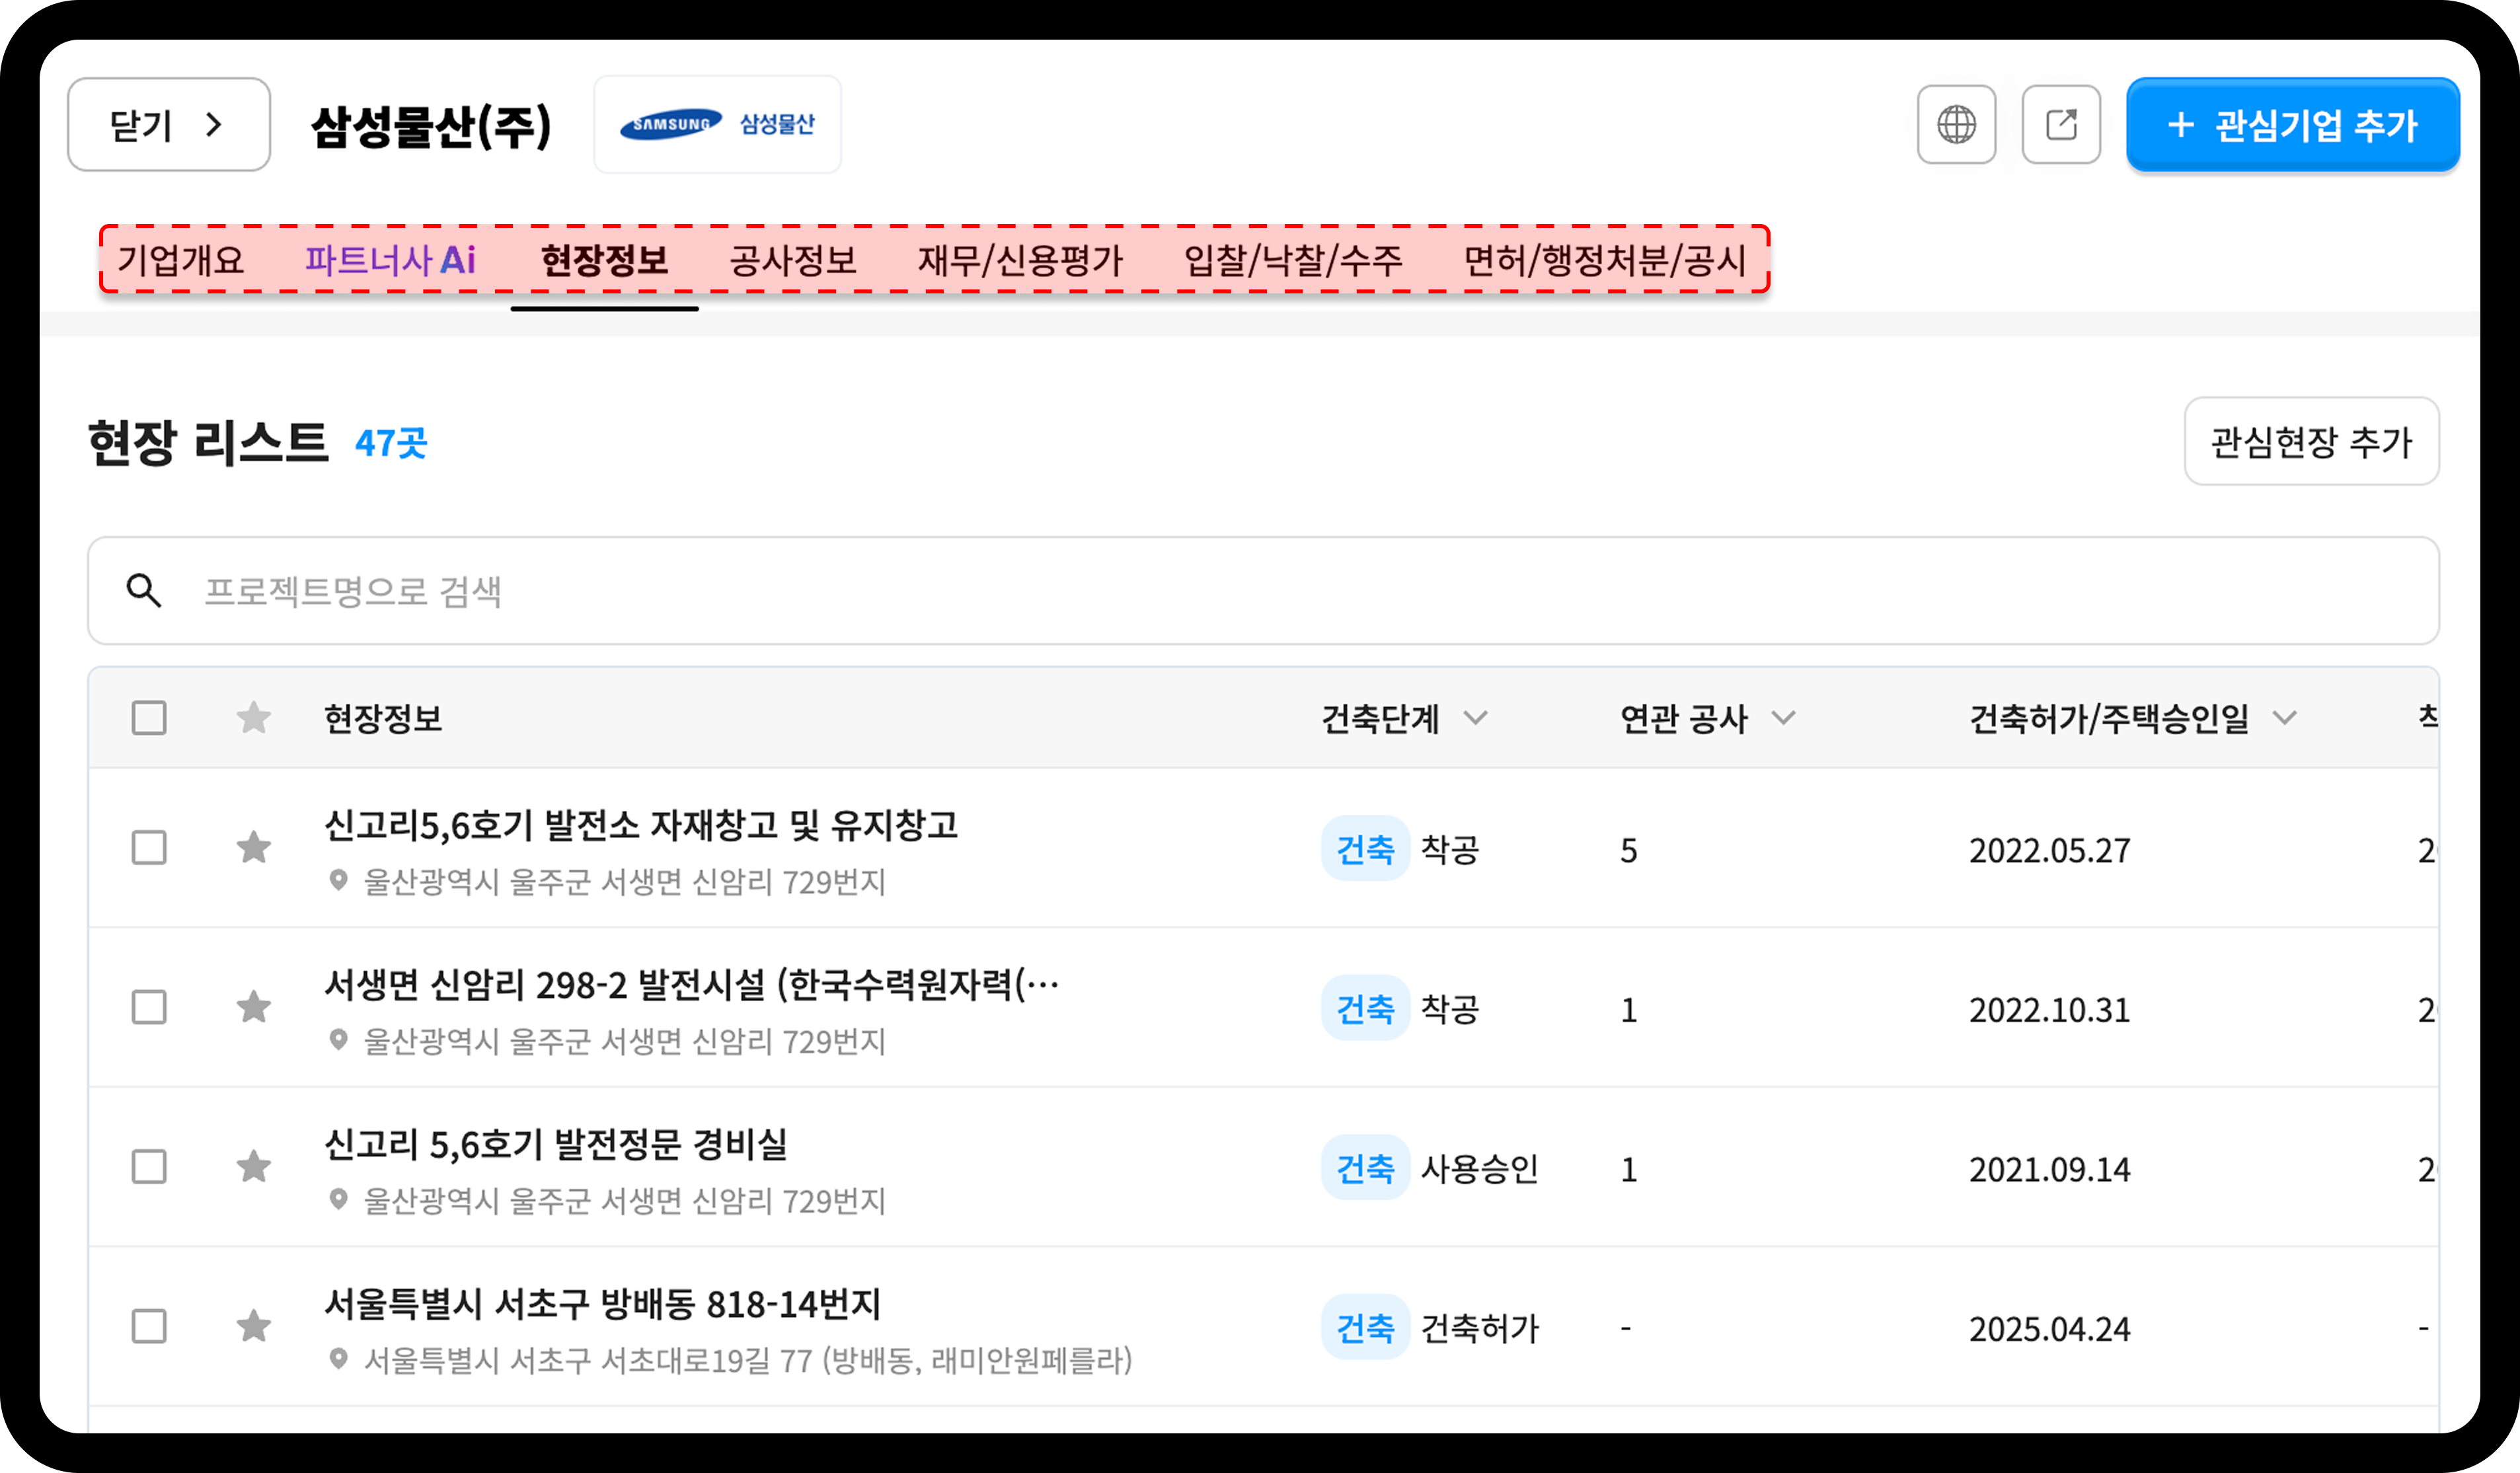Click location pin under 신고리5,6호기 발전소 자재창고
The width and height of the screenshot is (2520, 1473).
(339, 881)
